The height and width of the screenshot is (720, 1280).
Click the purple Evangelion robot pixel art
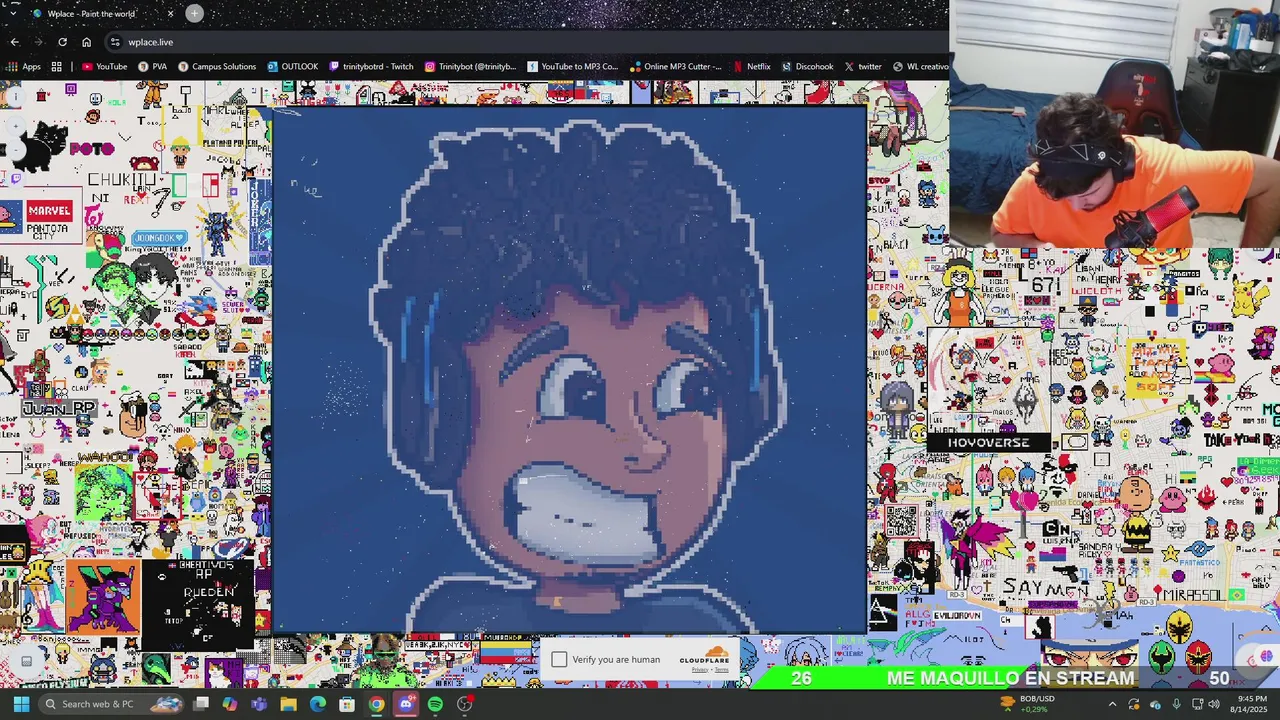[103, 597]
